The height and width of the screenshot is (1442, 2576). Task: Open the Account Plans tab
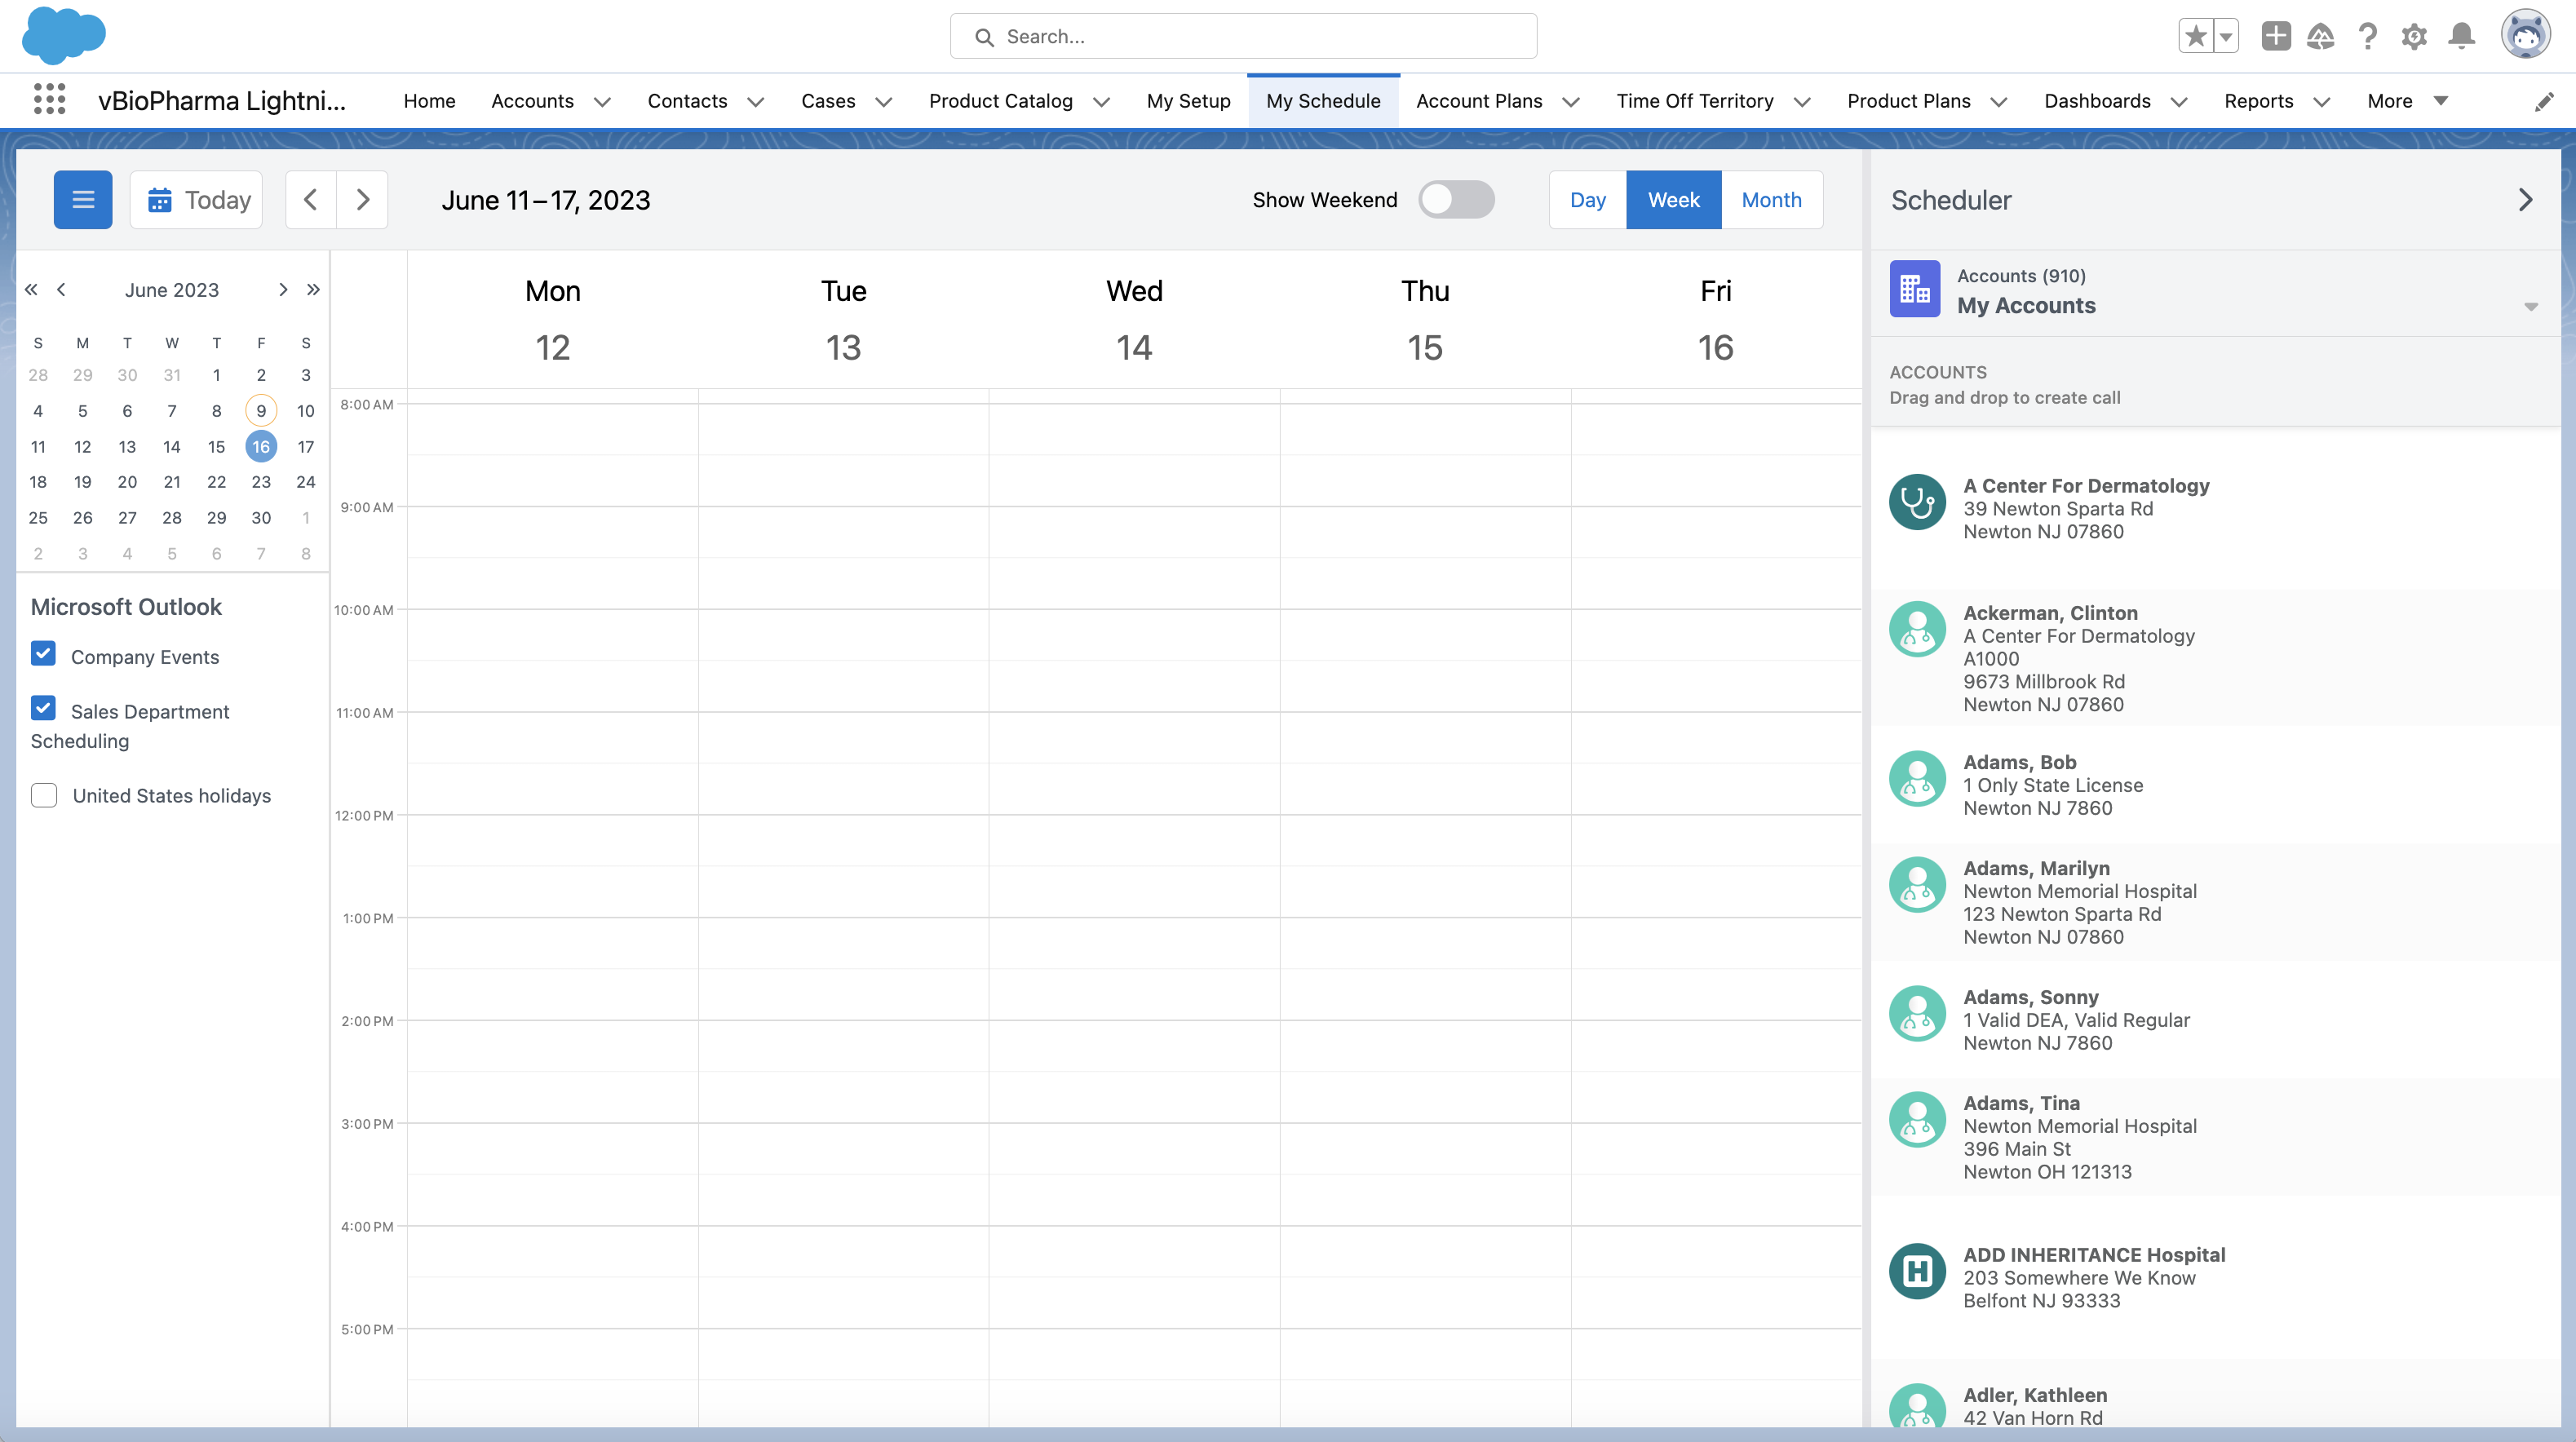(x=1478, y=101)
